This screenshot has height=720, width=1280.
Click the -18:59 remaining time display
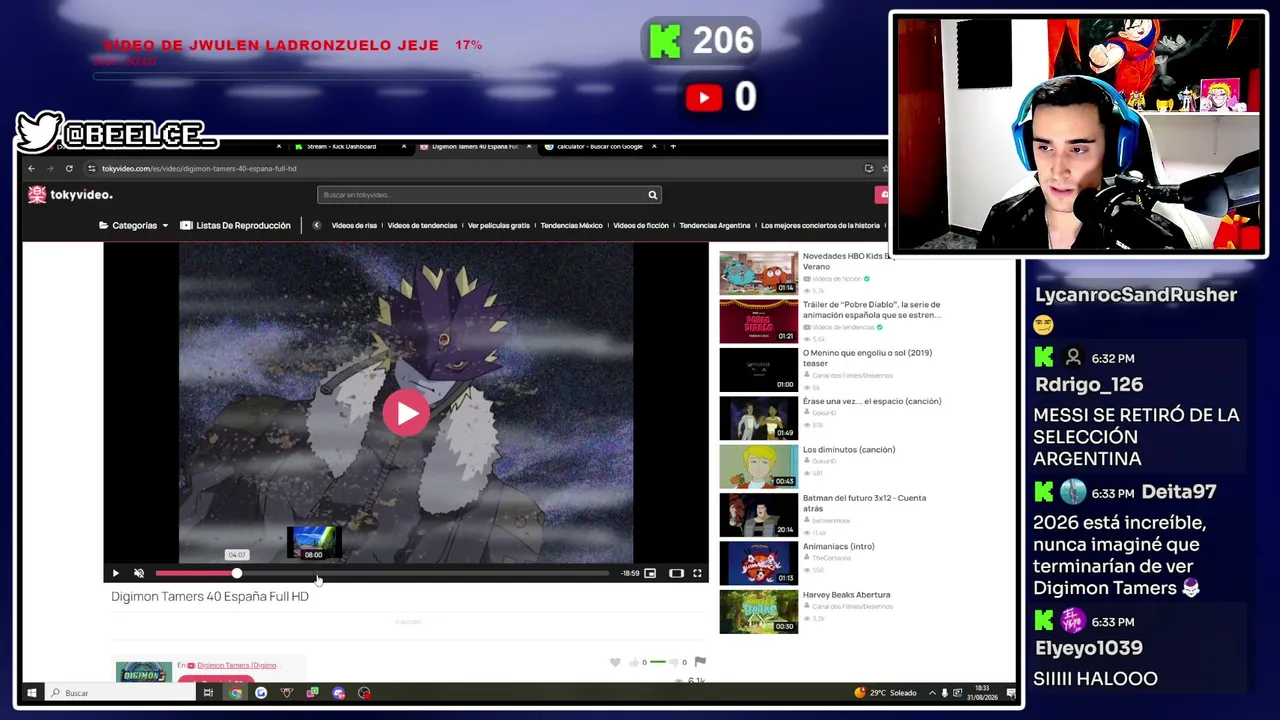[x=630, y=574]
